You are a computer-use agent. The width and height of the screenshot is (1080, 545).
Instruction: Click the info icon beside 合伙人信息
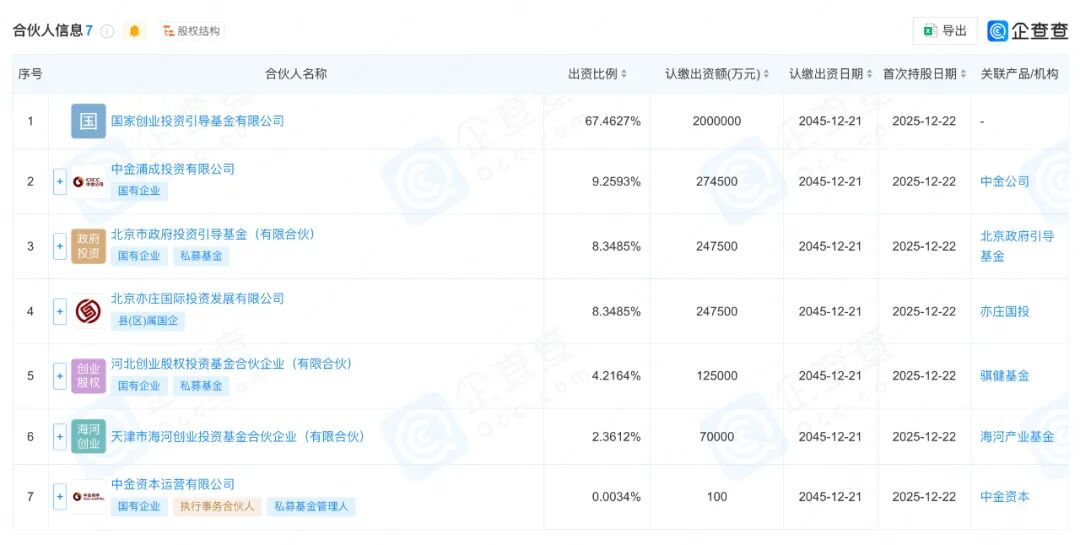pyautogui.click(x=107, y=31)
